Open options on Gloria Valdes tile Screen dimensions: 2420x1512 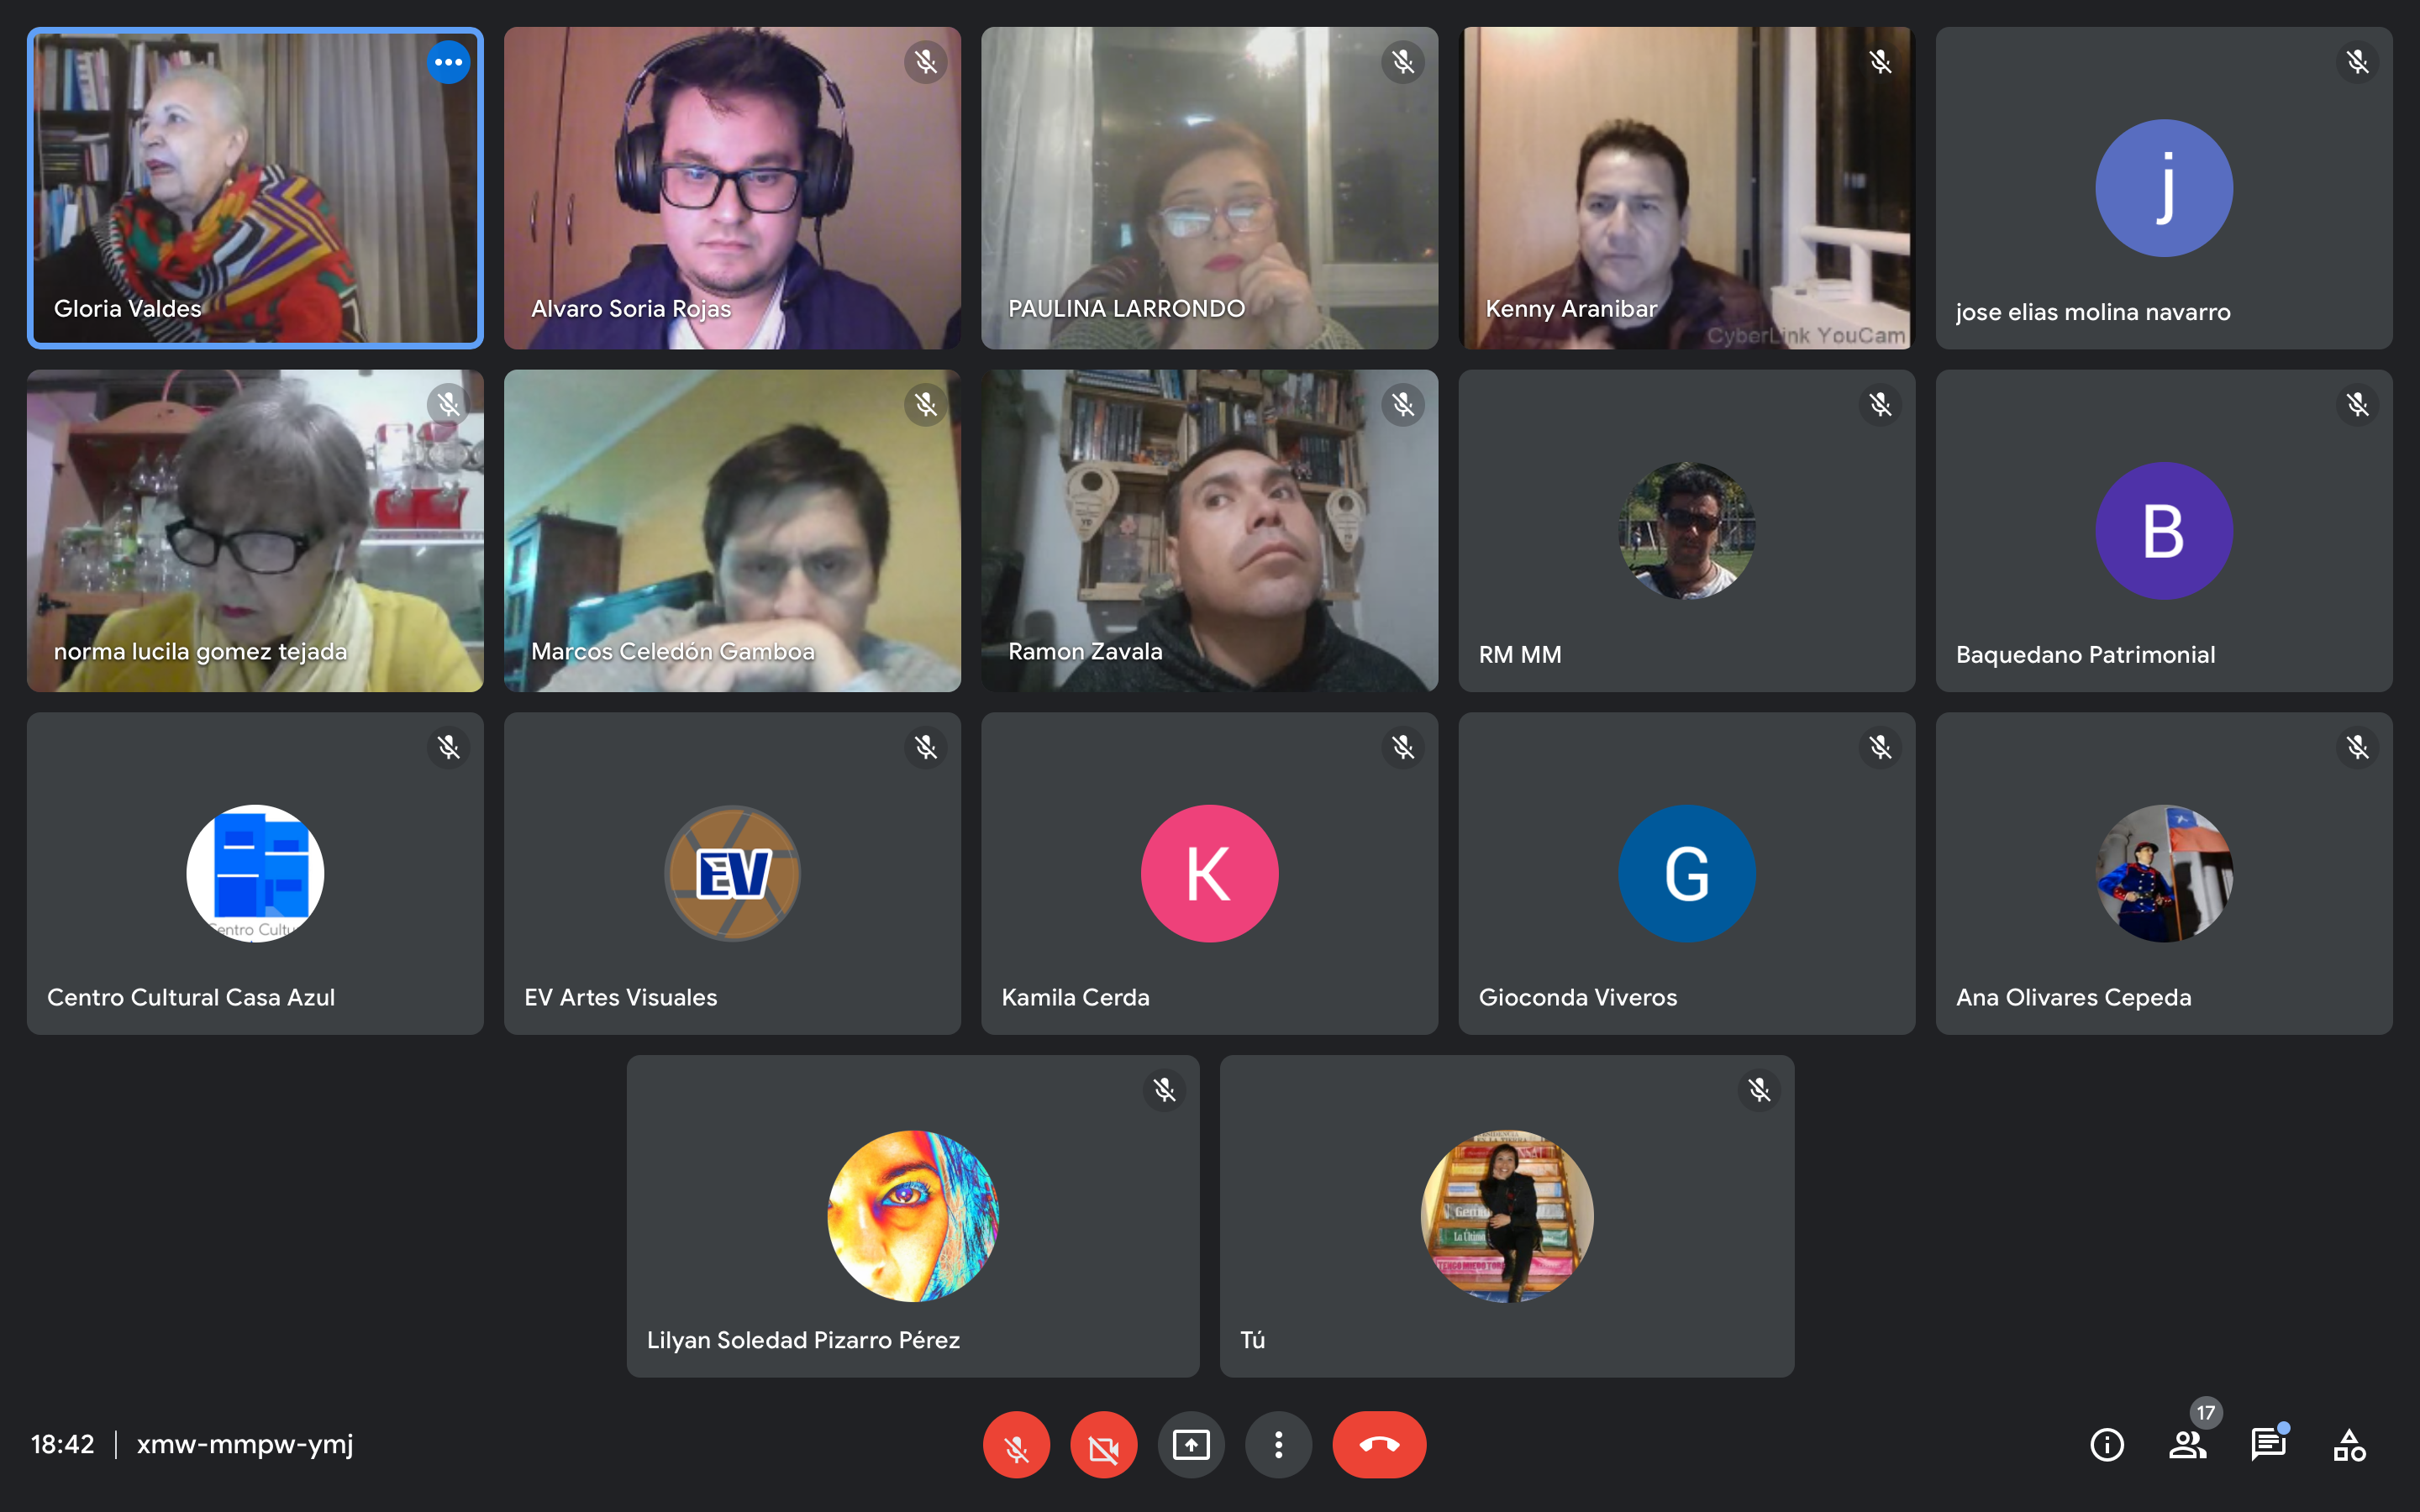point(448,62)
